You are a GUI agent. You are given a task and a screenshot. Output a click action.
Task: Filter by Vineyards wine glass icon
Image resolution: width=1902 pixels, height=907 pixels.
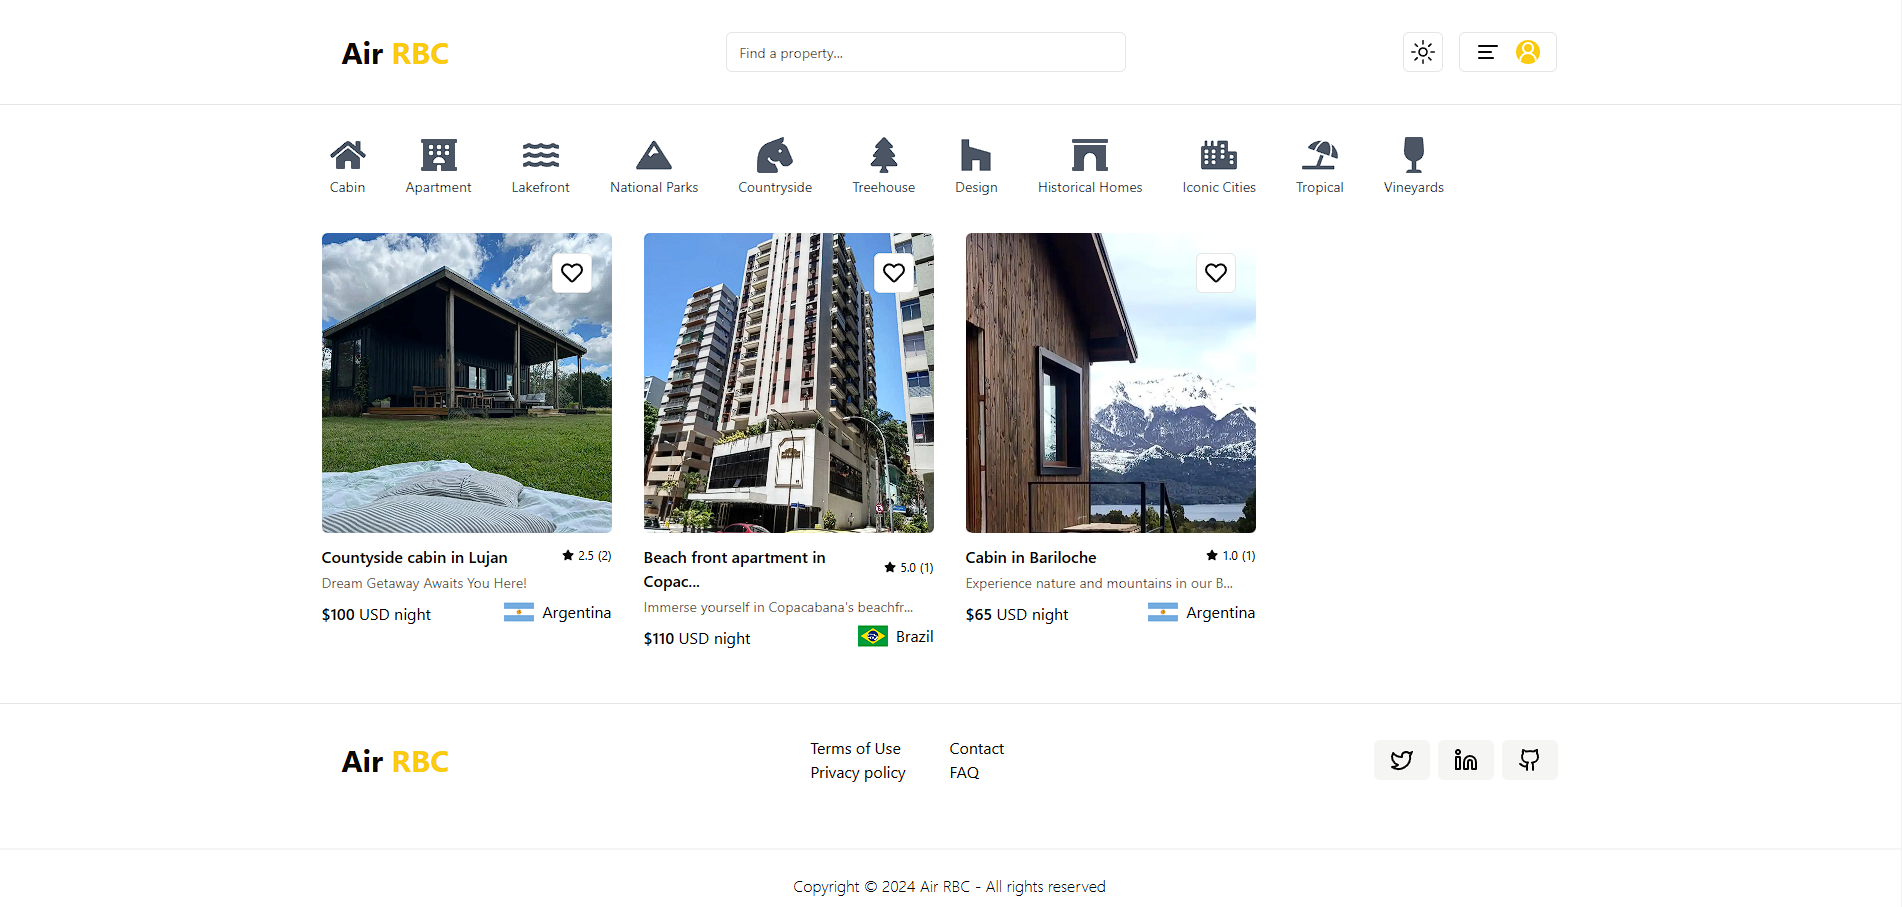pos(1413,156)
